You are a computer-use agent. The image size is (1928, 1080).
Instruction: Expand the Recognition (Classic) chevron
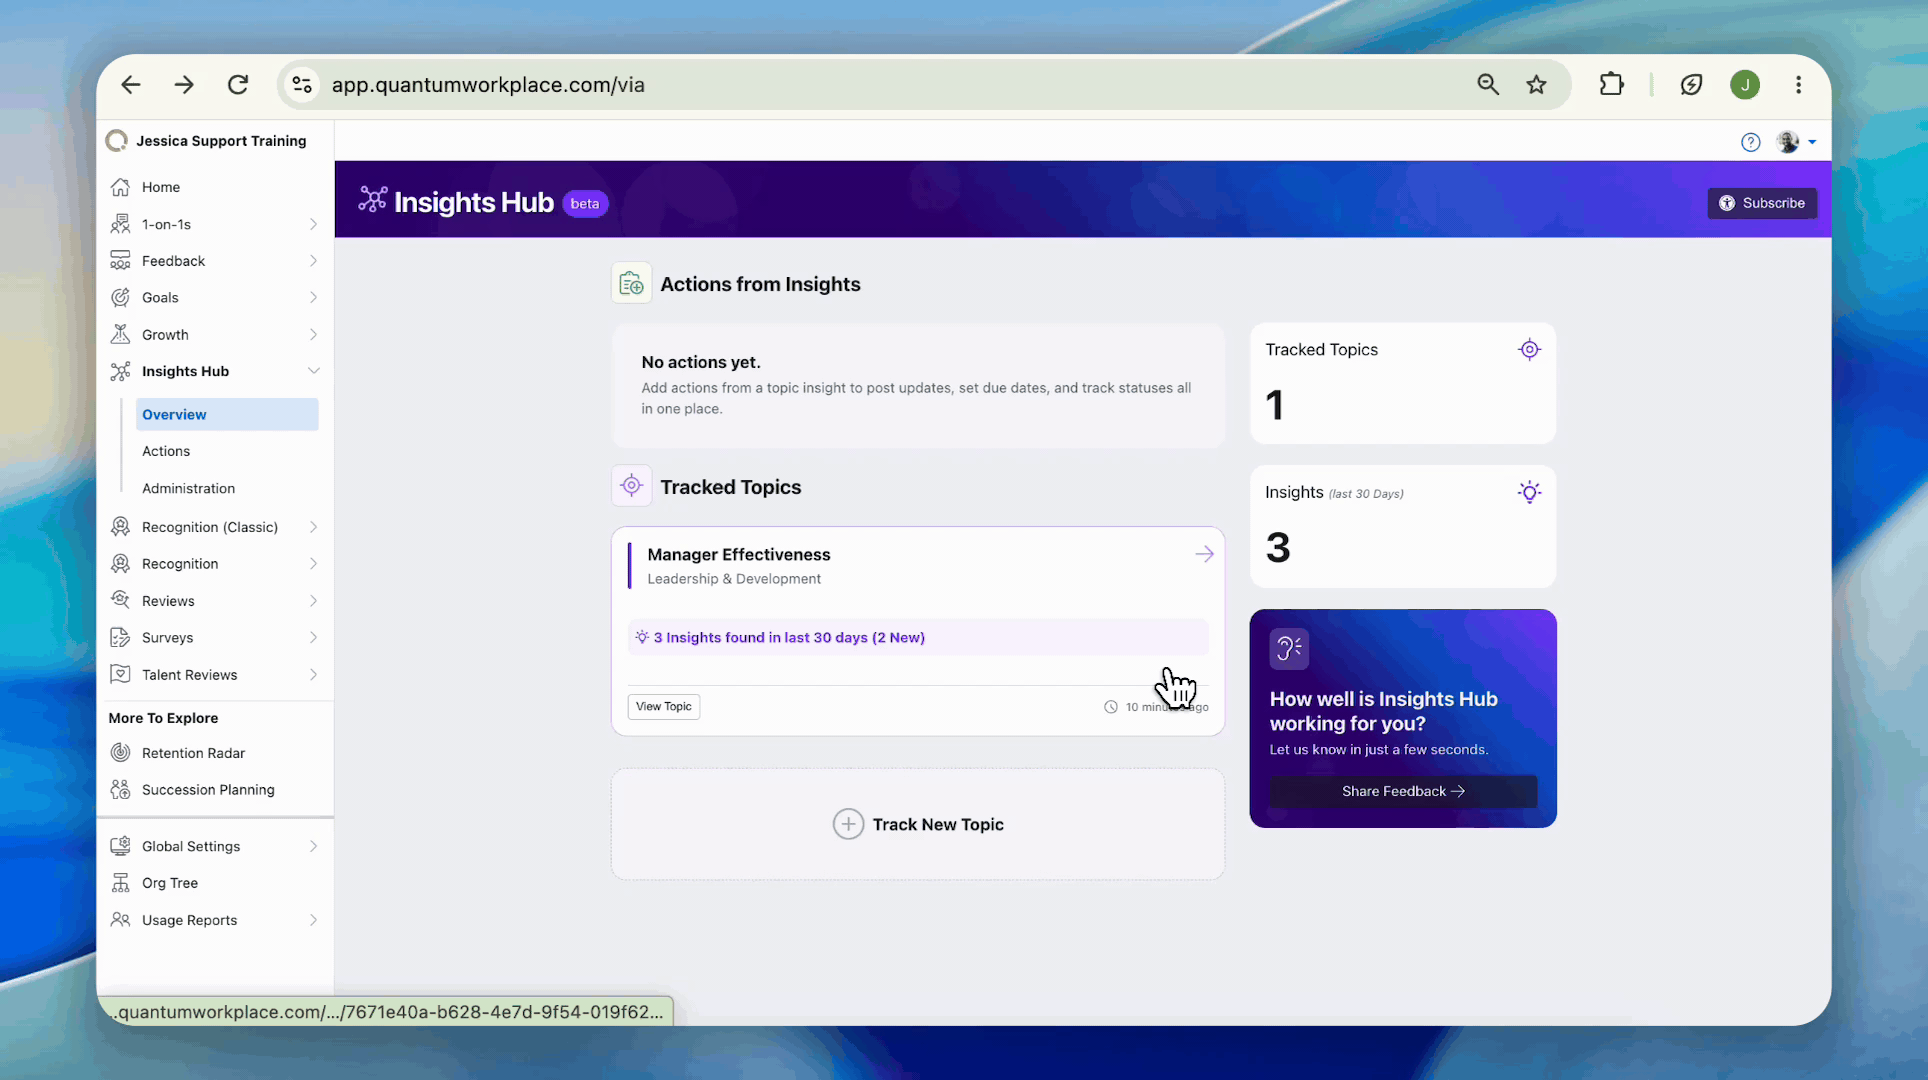click(313, 527)
